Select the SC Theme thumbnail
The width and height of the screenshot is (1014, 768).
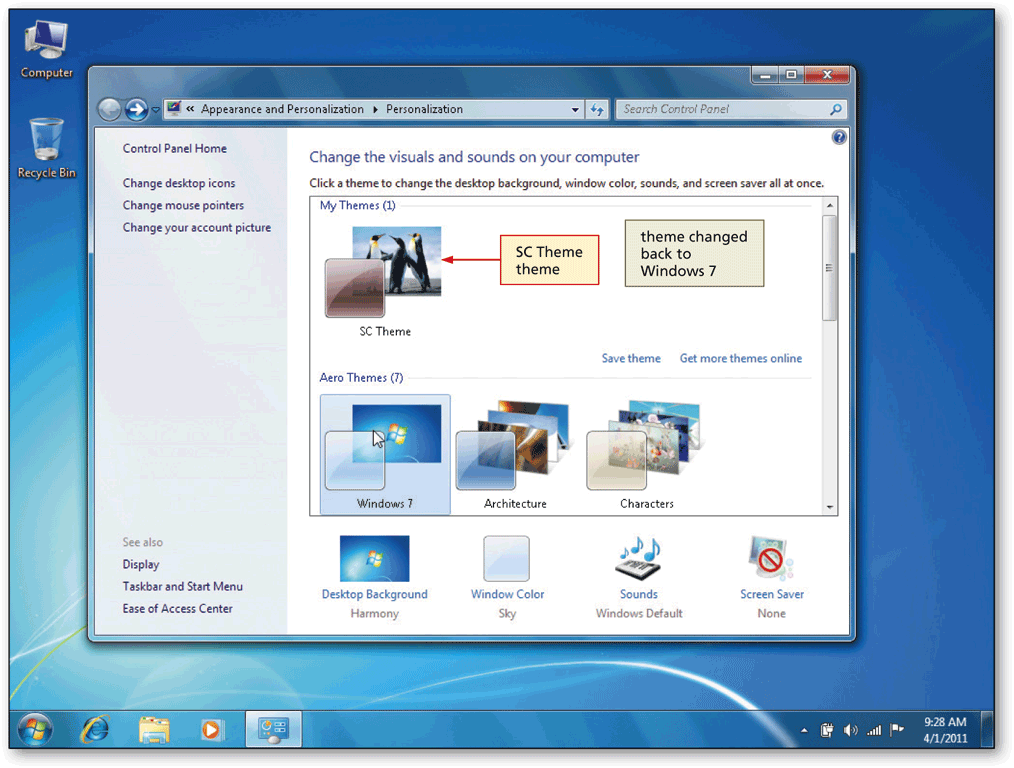click(384, 272)
